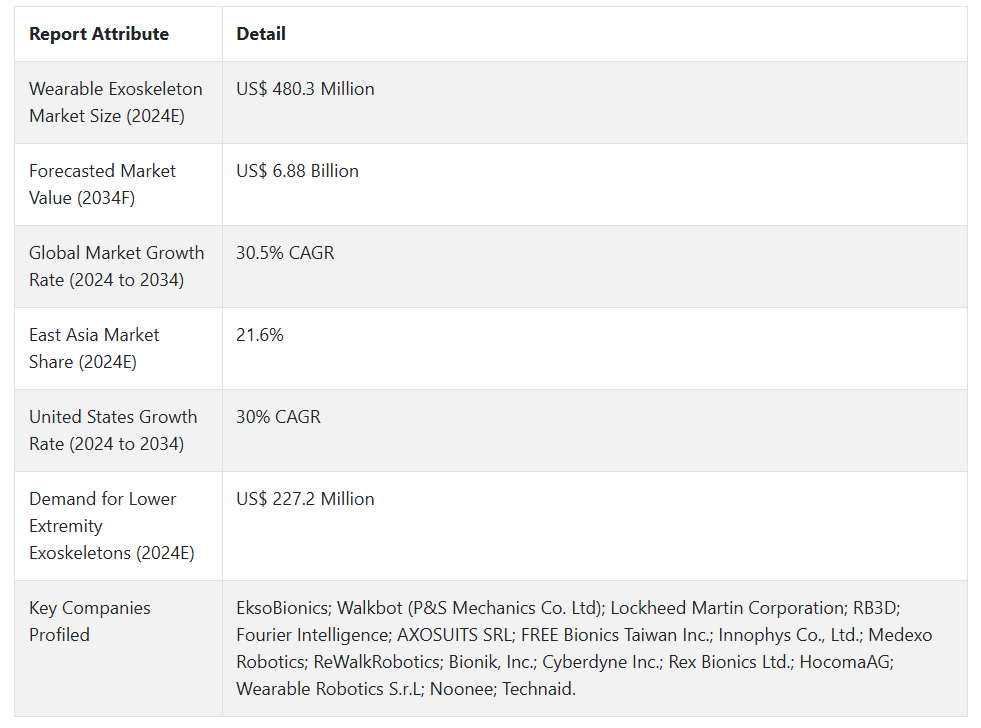The width and height of the screenshot is (981, 728).
Task: Click the 30.5% CAGR value
Action: [285, 253]
